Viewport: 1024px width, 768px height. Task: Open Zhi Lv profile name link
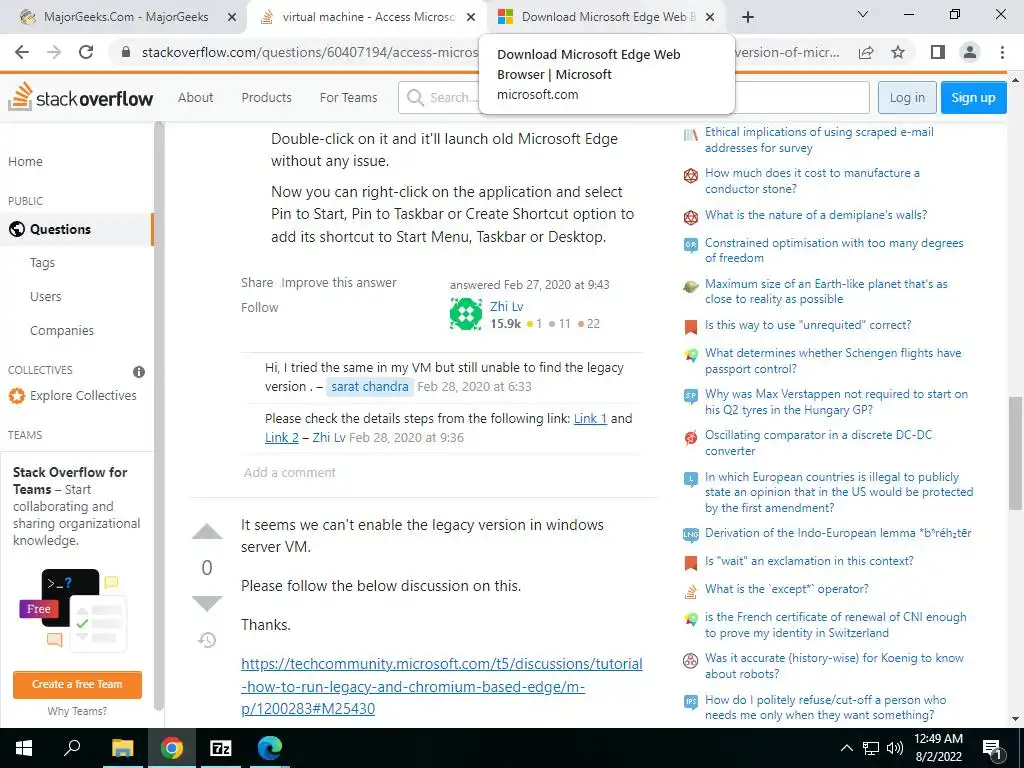(x=507, y=306)
